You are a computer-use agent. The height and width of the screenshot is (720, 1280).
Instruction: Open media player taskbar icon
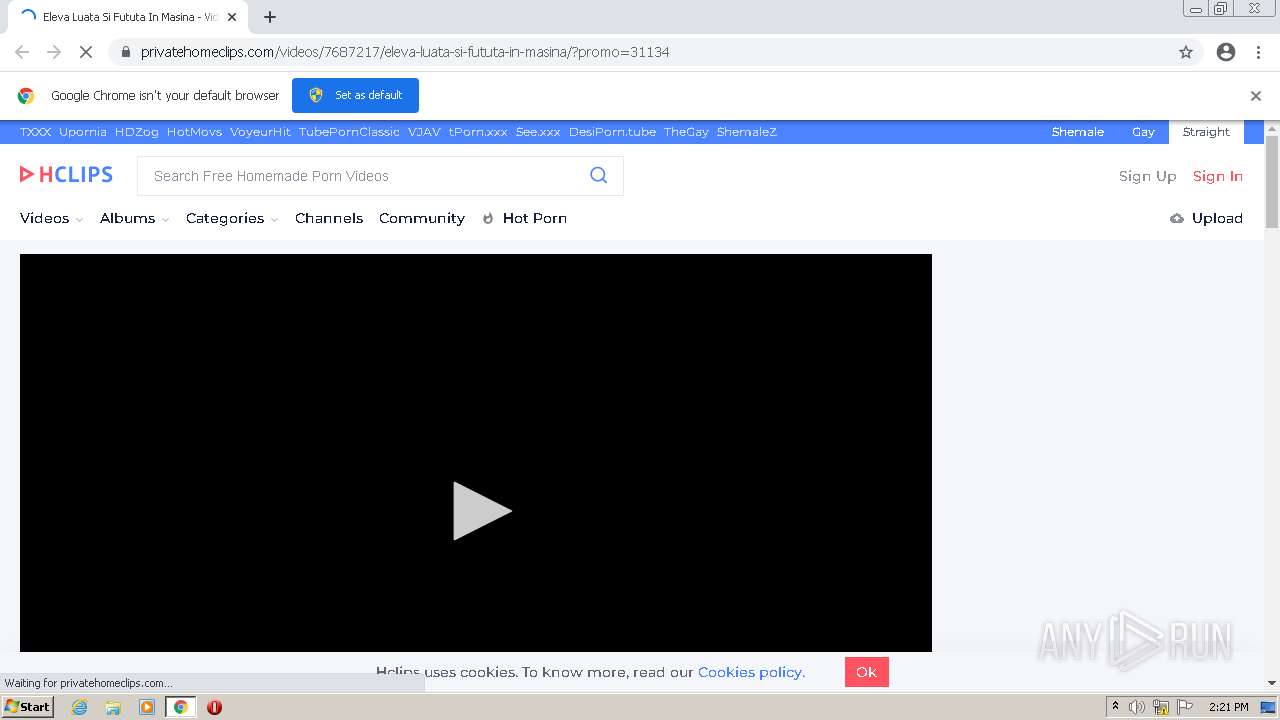(x=147, y=707)
